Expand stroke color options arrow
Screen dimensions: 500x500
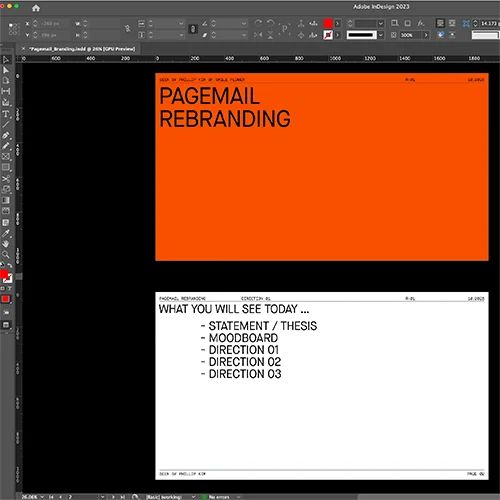(x=338, y=35)
